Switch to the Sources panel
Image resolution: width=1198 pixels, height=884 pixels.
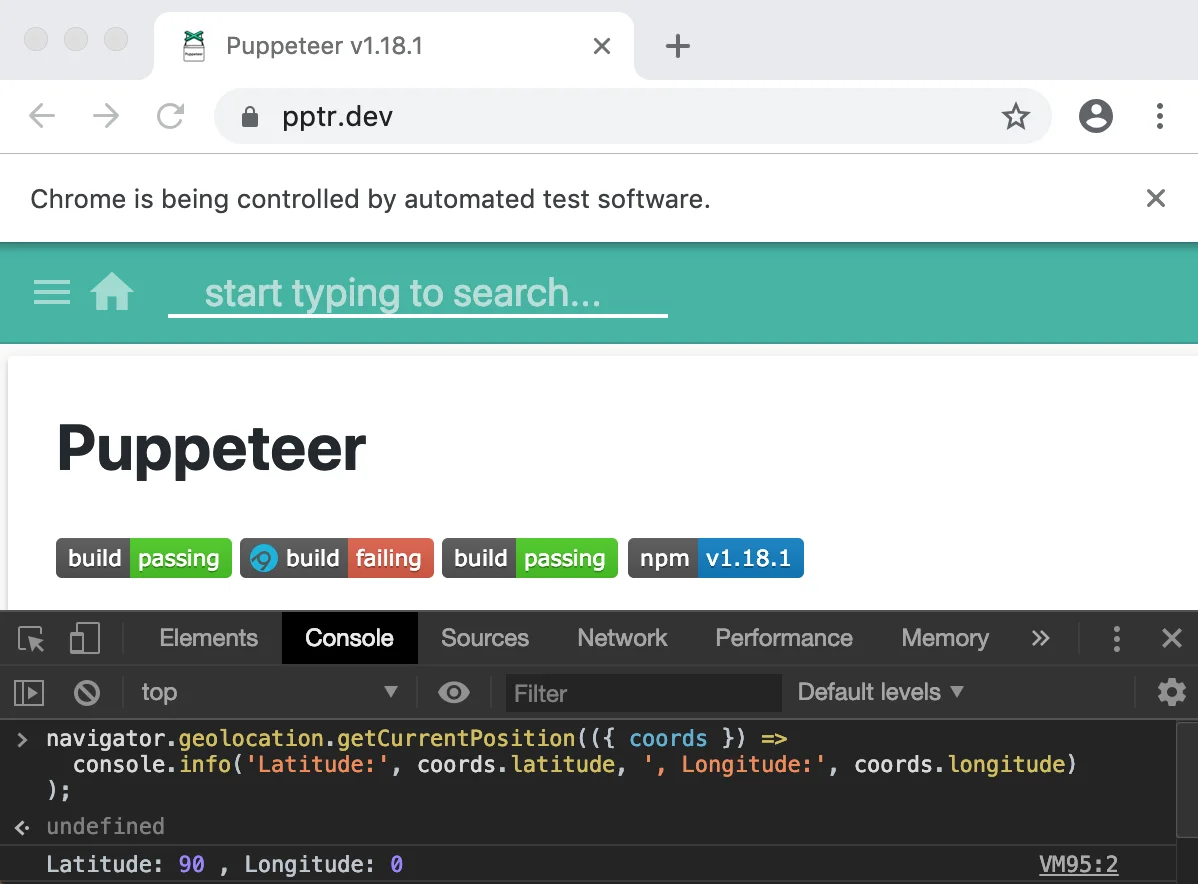[x=484, y=638]
